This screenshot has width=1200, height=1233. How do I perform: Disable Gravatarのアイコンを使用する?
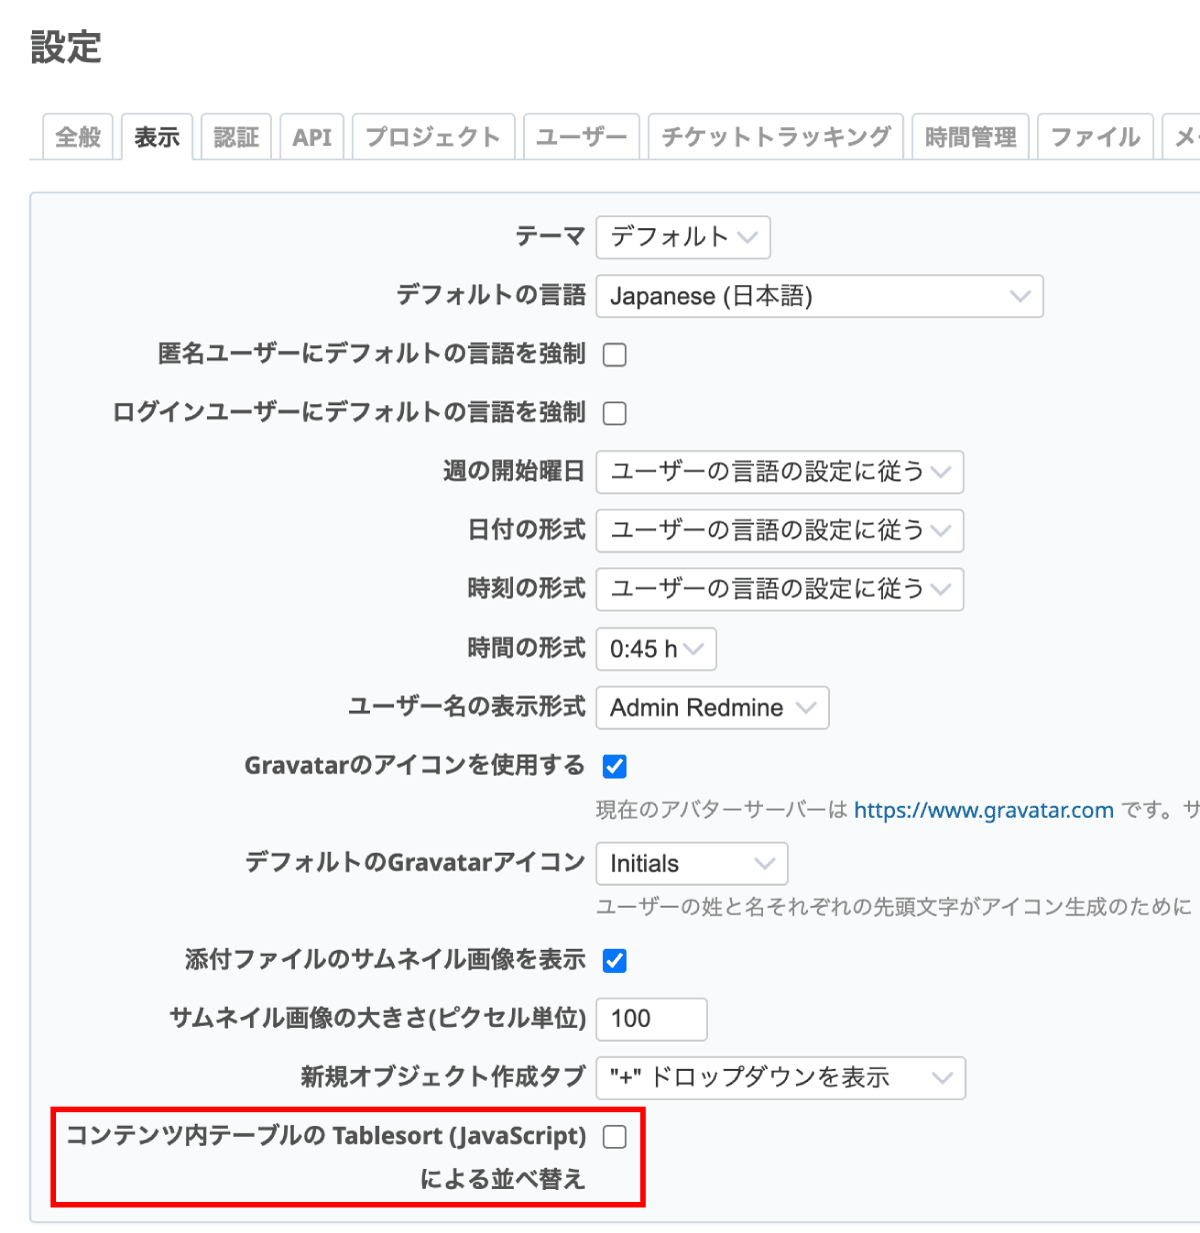click(615, 765)
